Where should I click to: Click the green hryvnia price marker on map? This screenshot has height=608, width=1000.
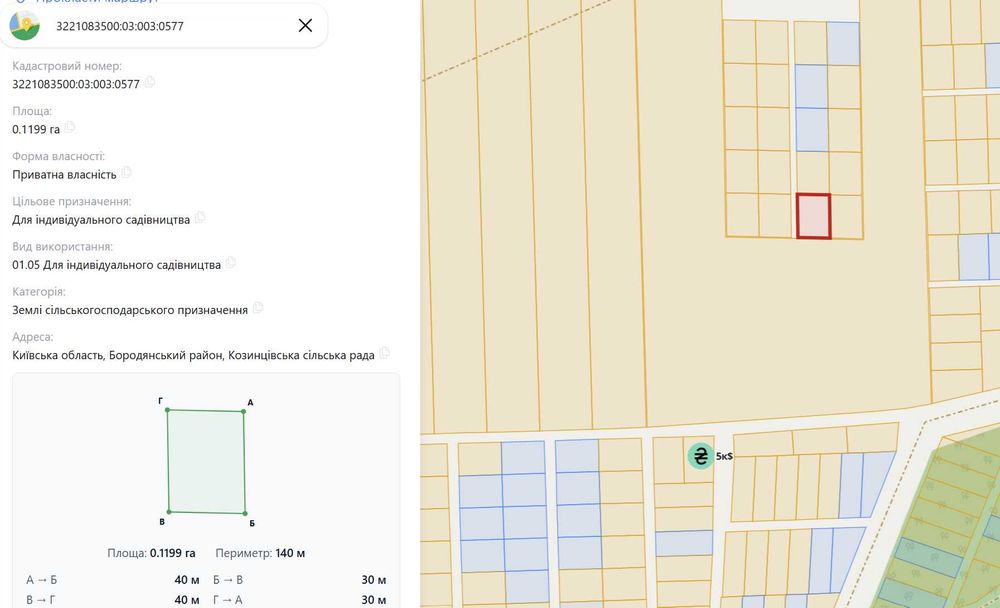700,456
